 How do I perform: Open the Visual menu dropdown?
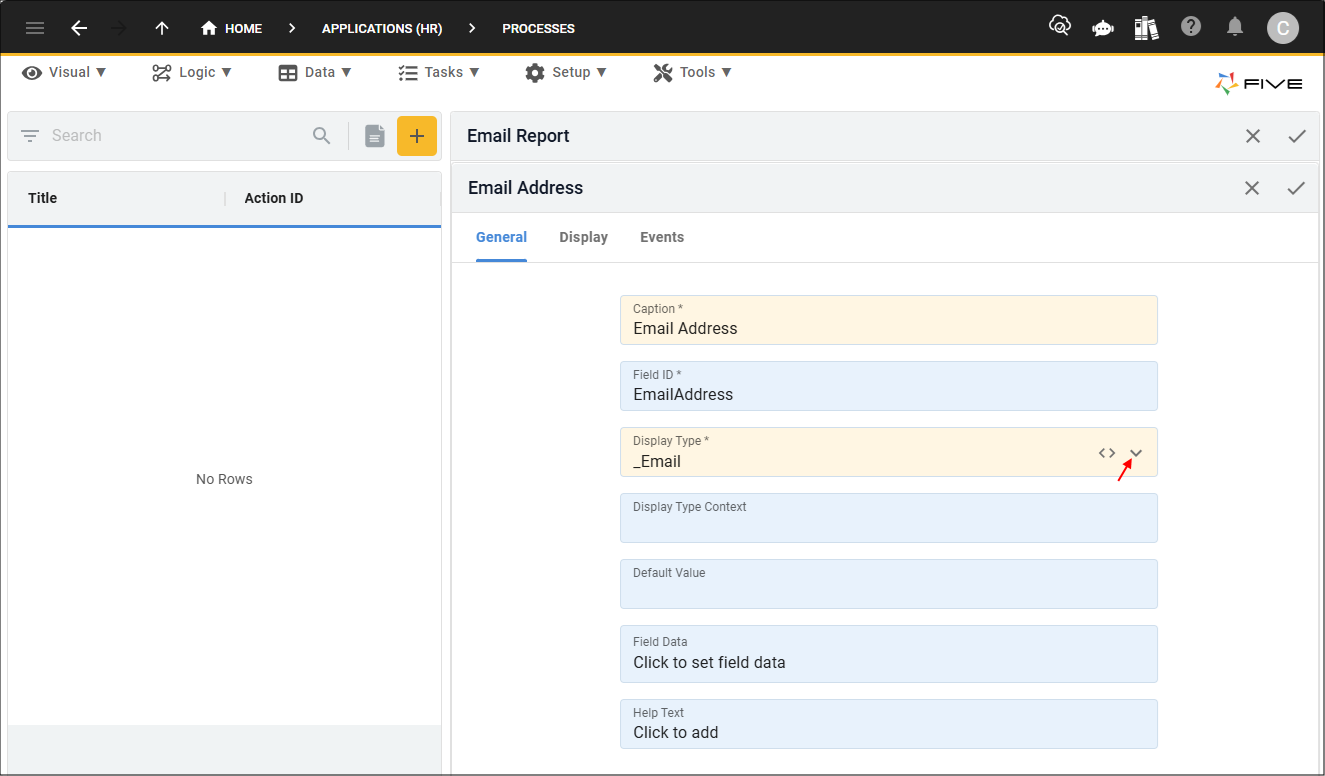coord(64,72)
